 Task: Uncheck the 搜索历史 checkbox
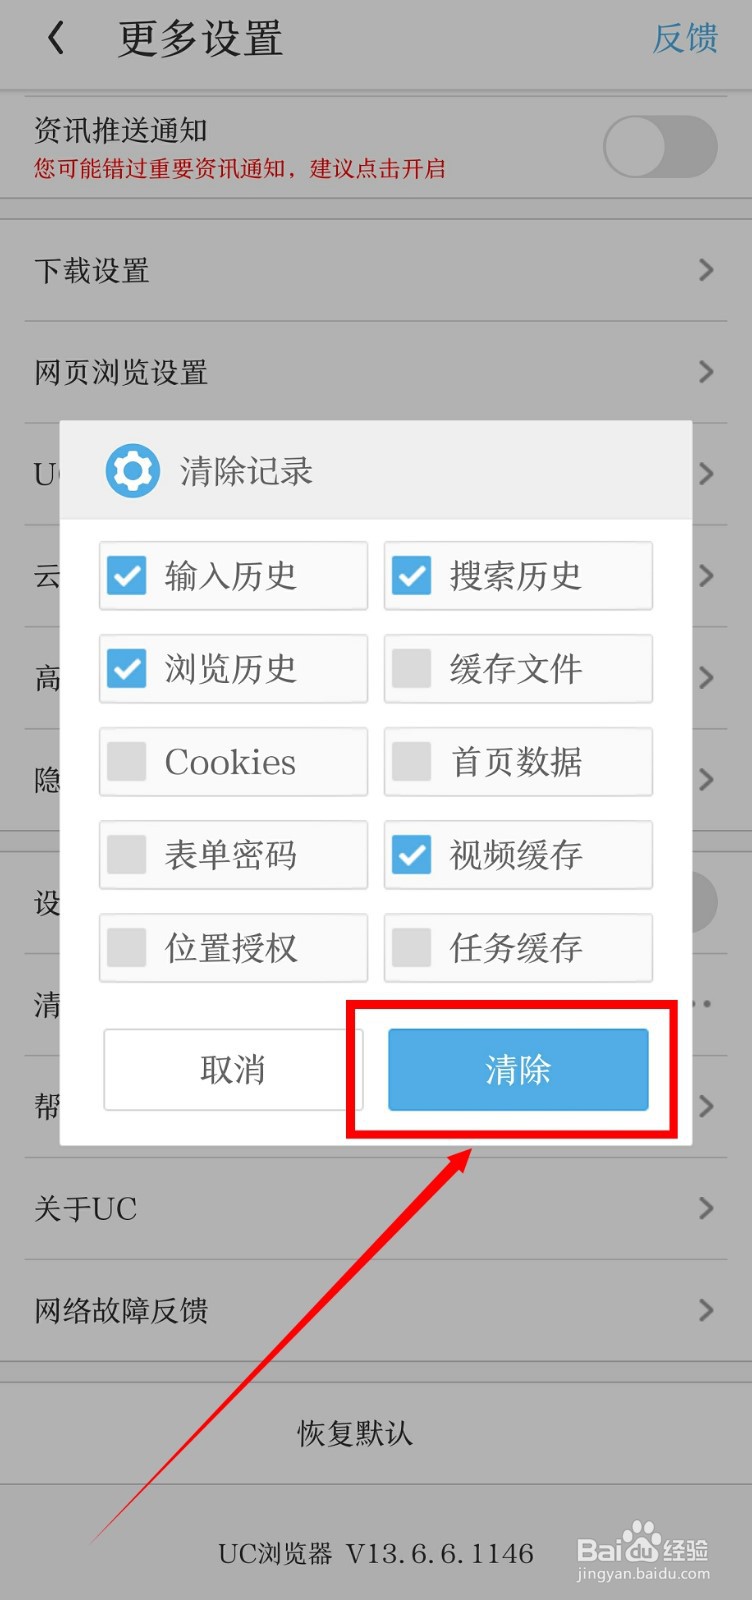pos(411,576)
